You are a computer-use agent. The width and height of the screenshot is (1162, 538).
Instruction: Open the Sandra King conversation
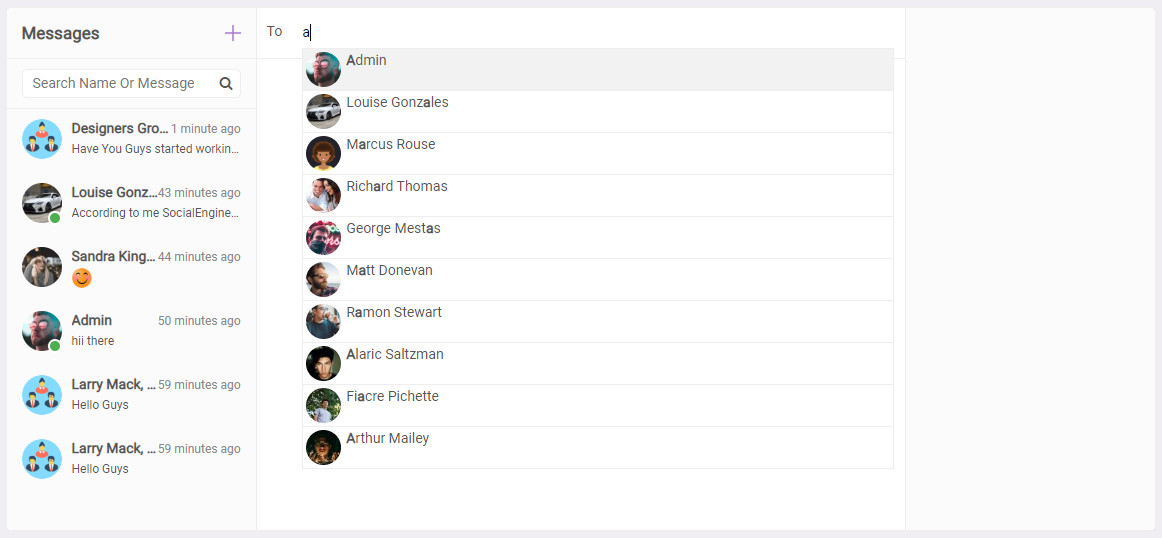(131, 267)
